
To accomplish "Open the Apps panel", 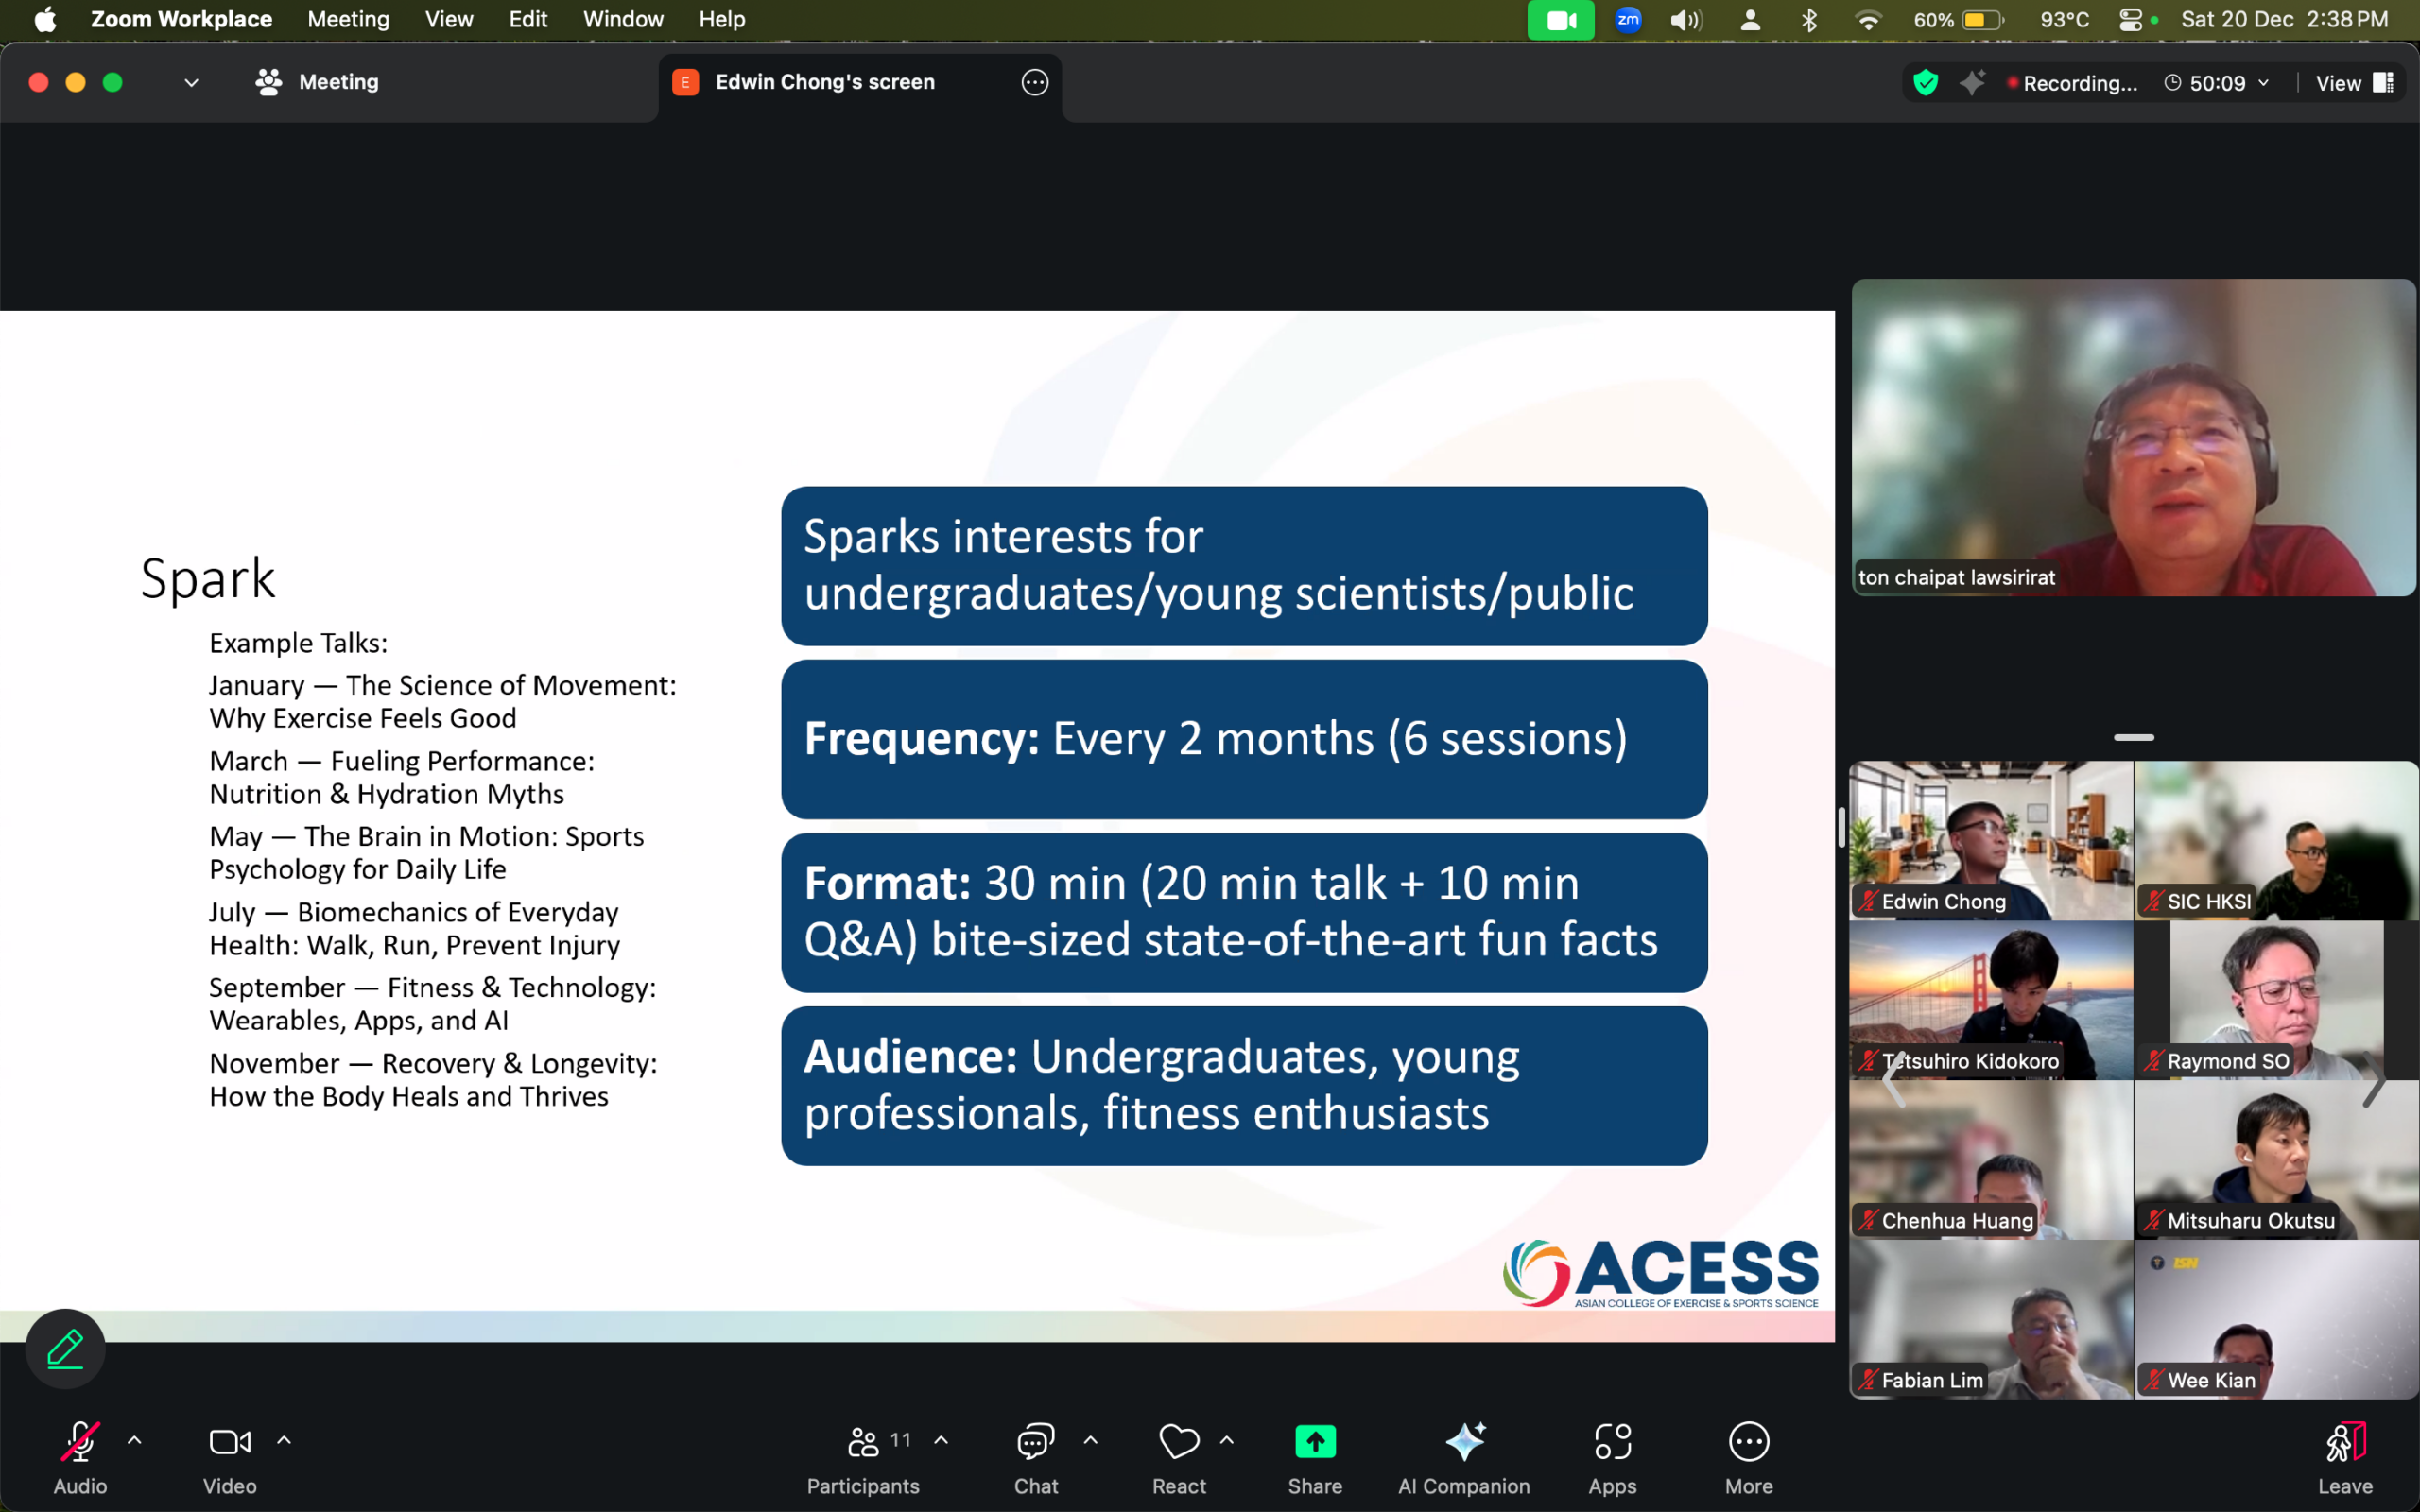I will pos(1612,1457).
